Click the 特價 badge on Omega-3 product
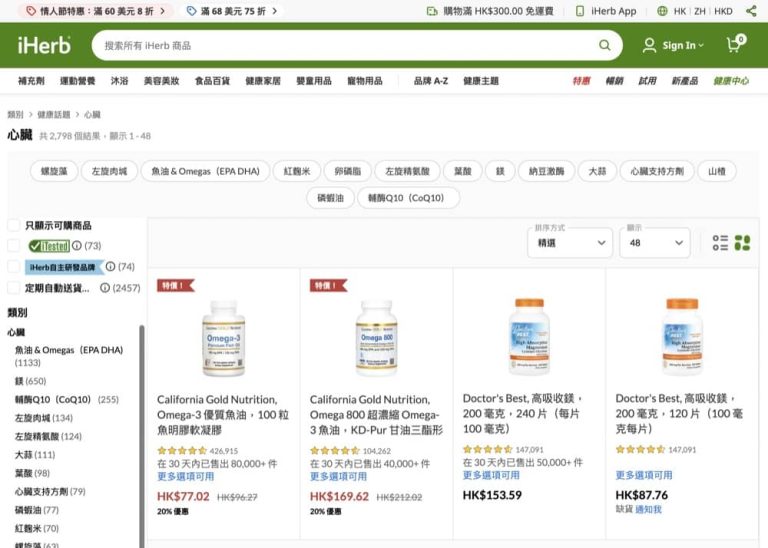Viewport: 768px width, 548px height. pyautogui.click(x=175, y=286)
